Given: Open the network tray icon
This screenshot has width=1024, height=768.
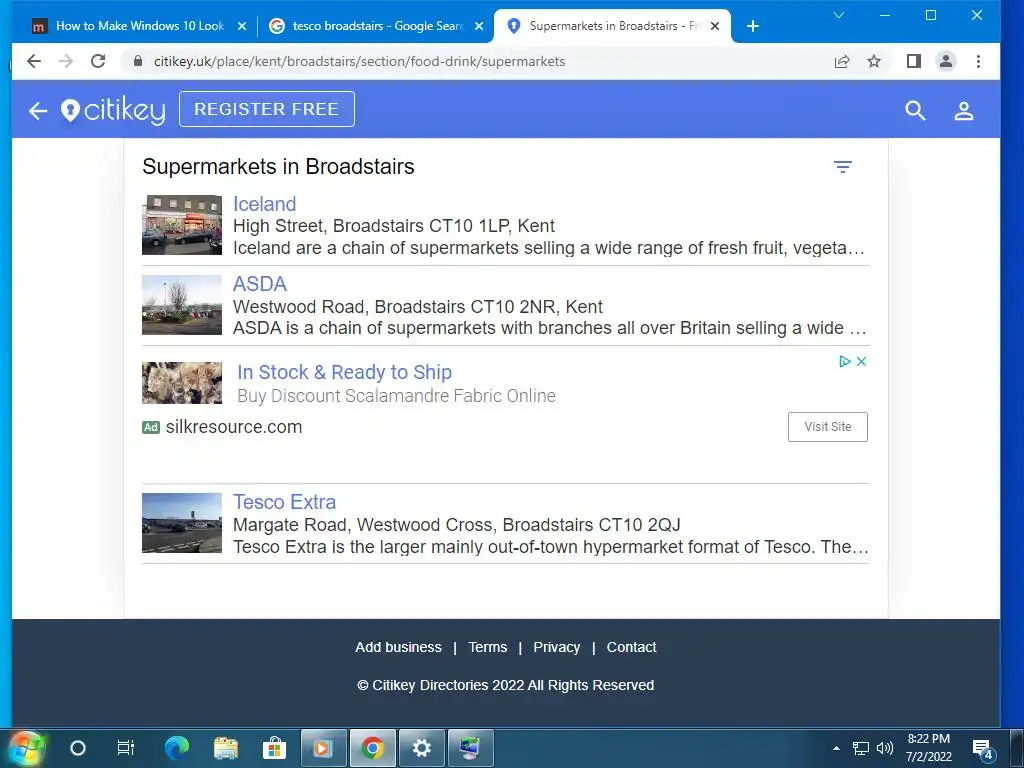Looking at the screenshot, I should coord(861,748).
